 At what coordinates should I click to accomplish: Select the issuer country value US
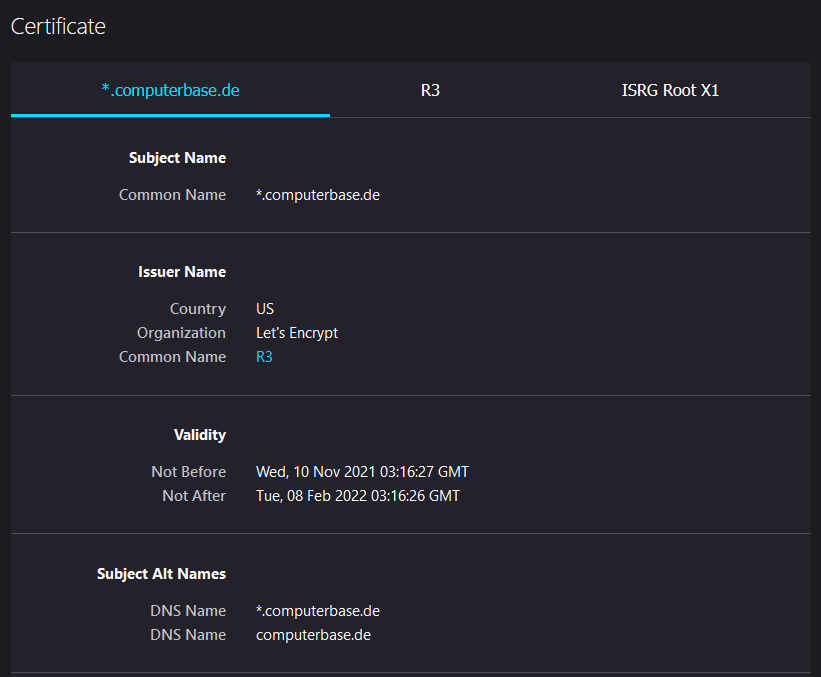264,309
